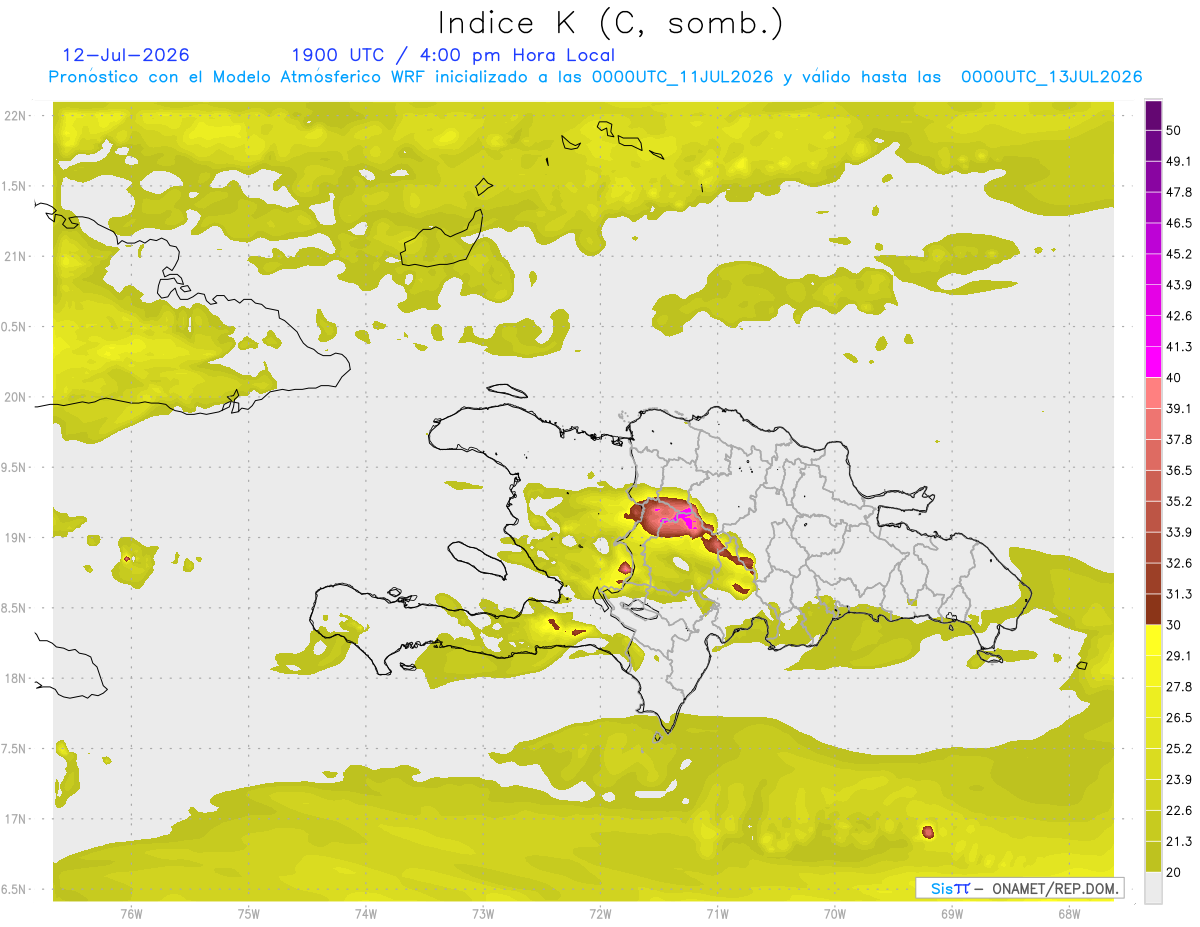The image size is (1200, 927).
Task: Click the "70W" longitude label
Action: coord(835,914)
